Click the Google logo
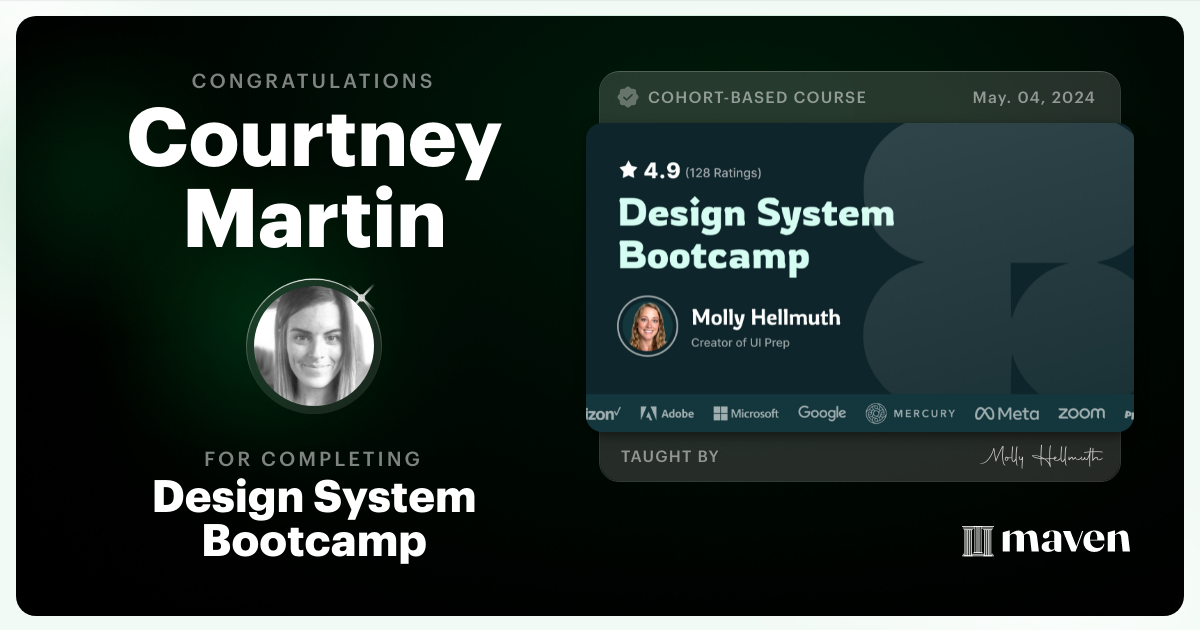The image size is (1200, 630). tap(821, 412)
